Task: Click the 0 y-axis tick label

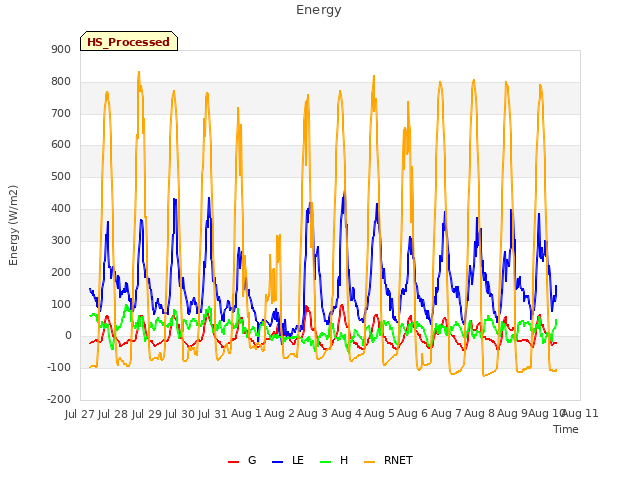Action: coord(68,336)
